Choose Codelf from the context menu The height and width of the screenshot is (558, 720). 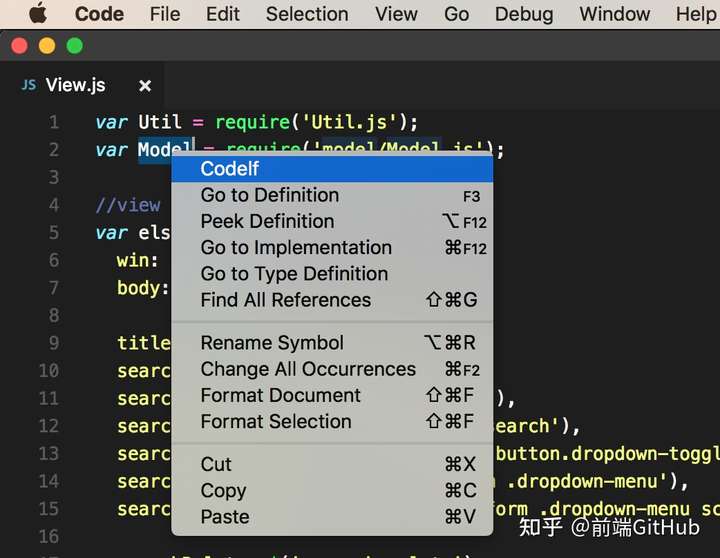click(332, 169)
